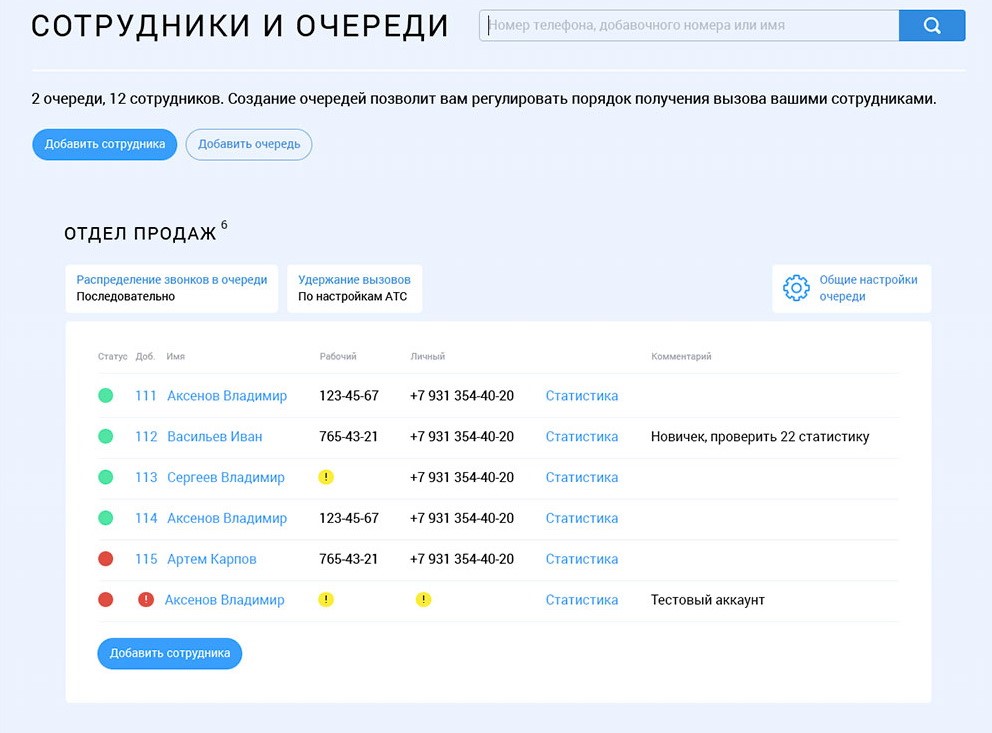This screenshot has width=992, height=733.
Task: Click comment Тестовый аккаунт
Action: pos(707,600)
